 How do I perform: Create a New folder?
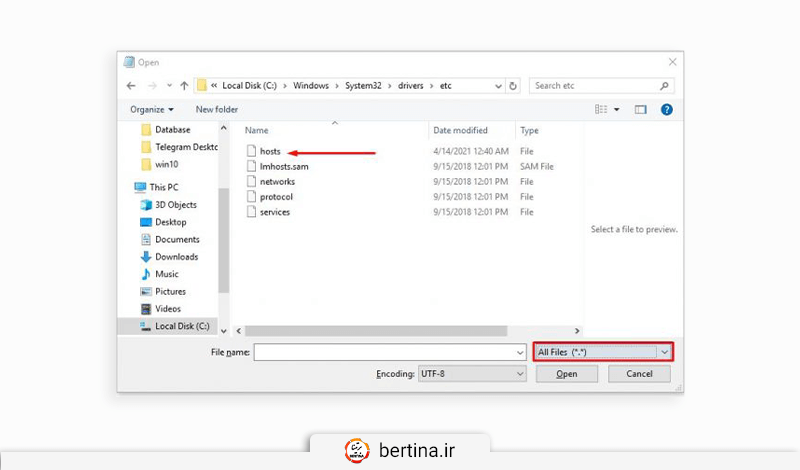pyautogui.click(x=217, y=109)
